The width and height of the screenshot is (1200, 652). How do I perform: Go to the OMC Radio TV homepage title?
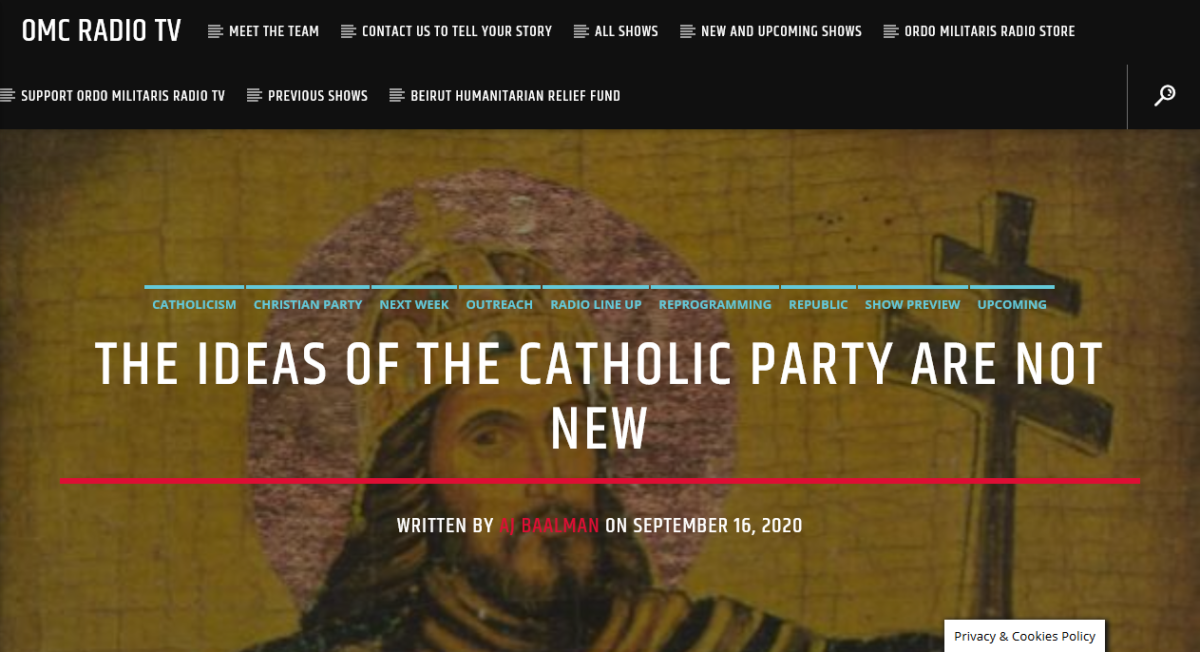(102, 31)
